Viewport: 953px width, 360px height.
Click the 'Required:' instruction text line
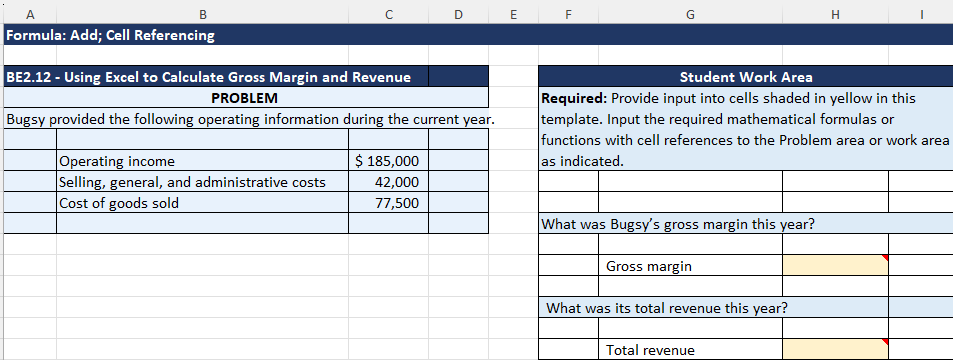click(x=728, y=98)
